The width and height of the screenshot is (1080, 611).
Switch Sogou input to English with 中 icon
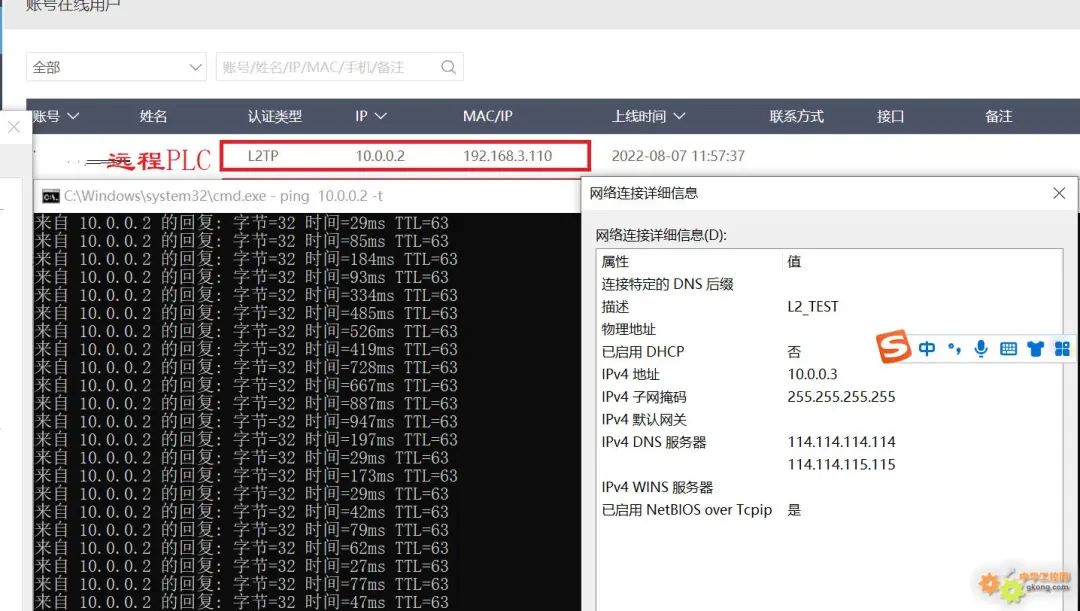point(927,348)
